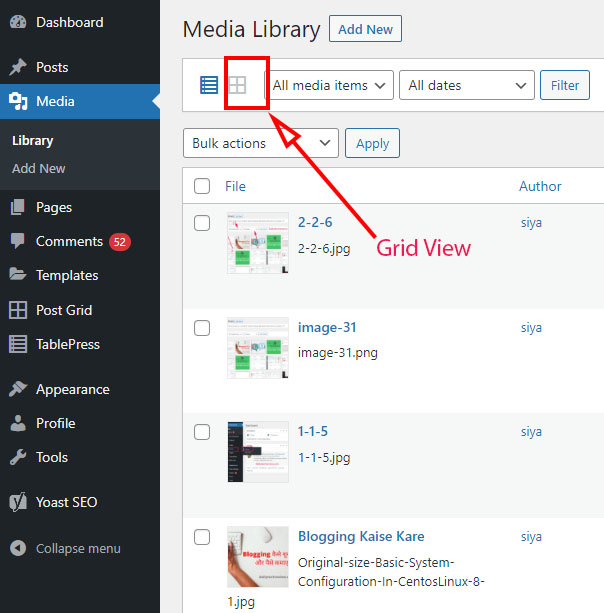Sort by File column header

[x=235, y=186]
